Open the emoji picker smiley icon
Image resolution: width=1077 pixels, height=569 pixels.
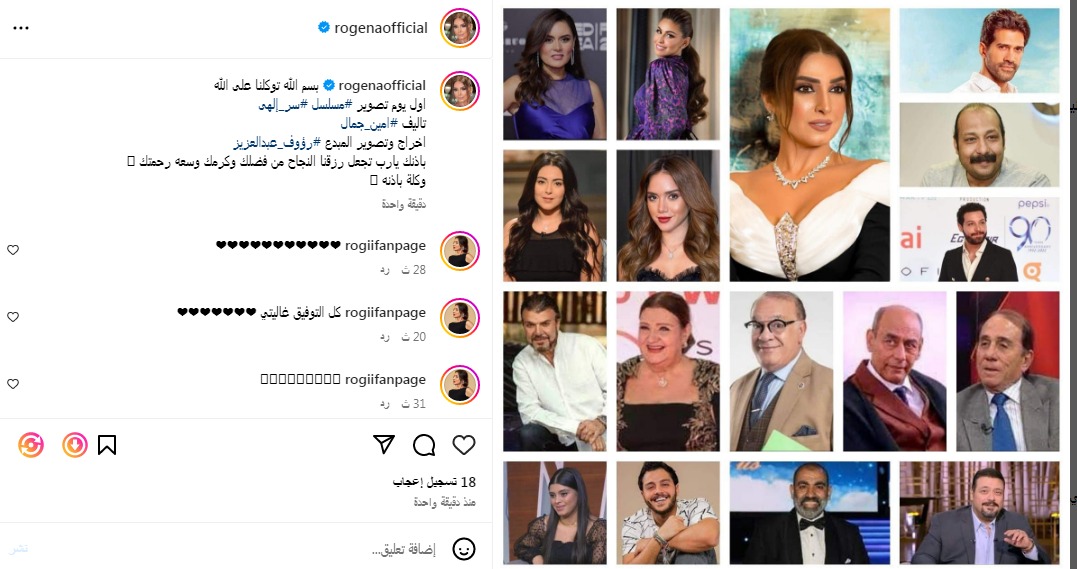click(464, 549)
